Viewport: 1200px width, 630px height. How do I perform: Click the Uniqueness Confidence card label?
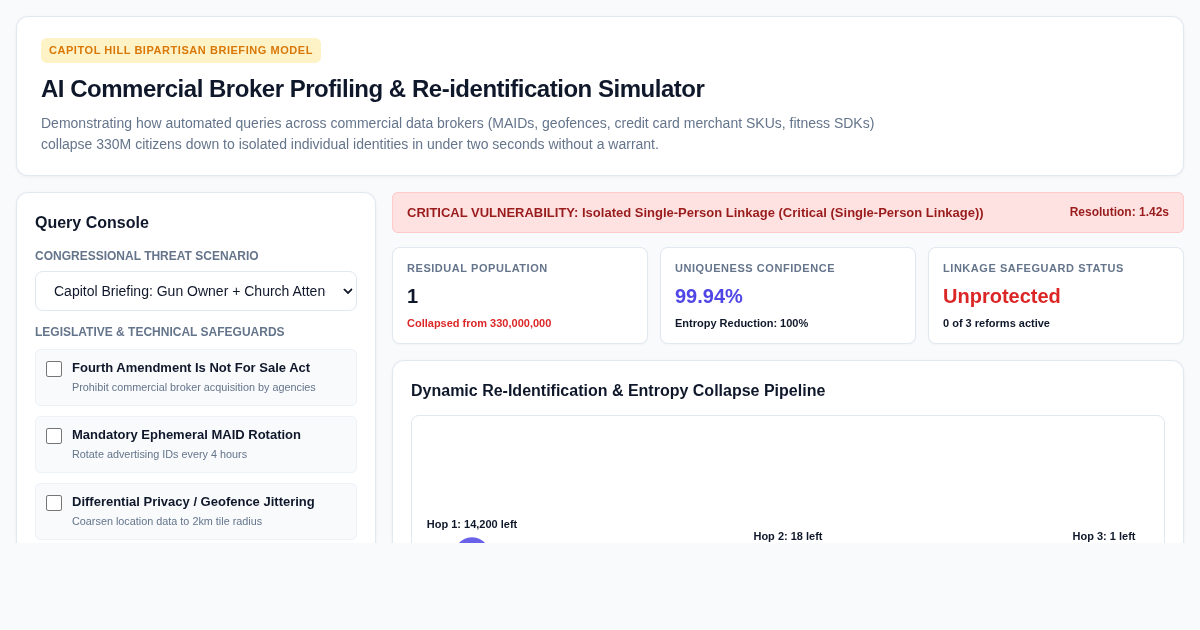coord(755,268)
